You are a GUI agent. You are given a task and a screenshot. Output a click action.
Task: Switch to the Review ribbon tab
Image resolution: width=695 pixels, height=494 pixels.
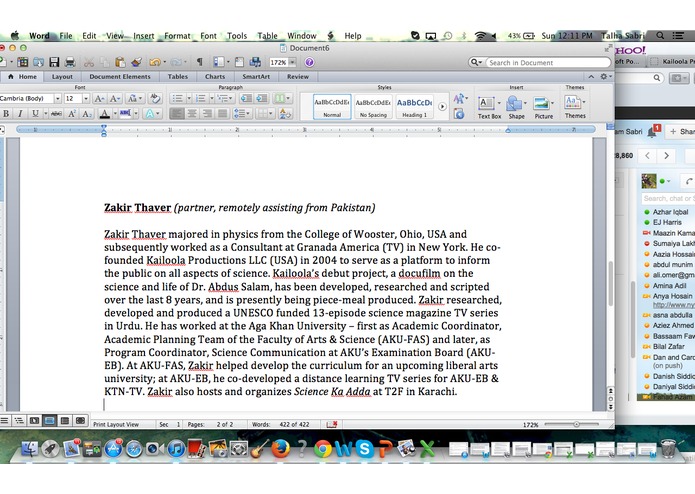click(298, 77)
